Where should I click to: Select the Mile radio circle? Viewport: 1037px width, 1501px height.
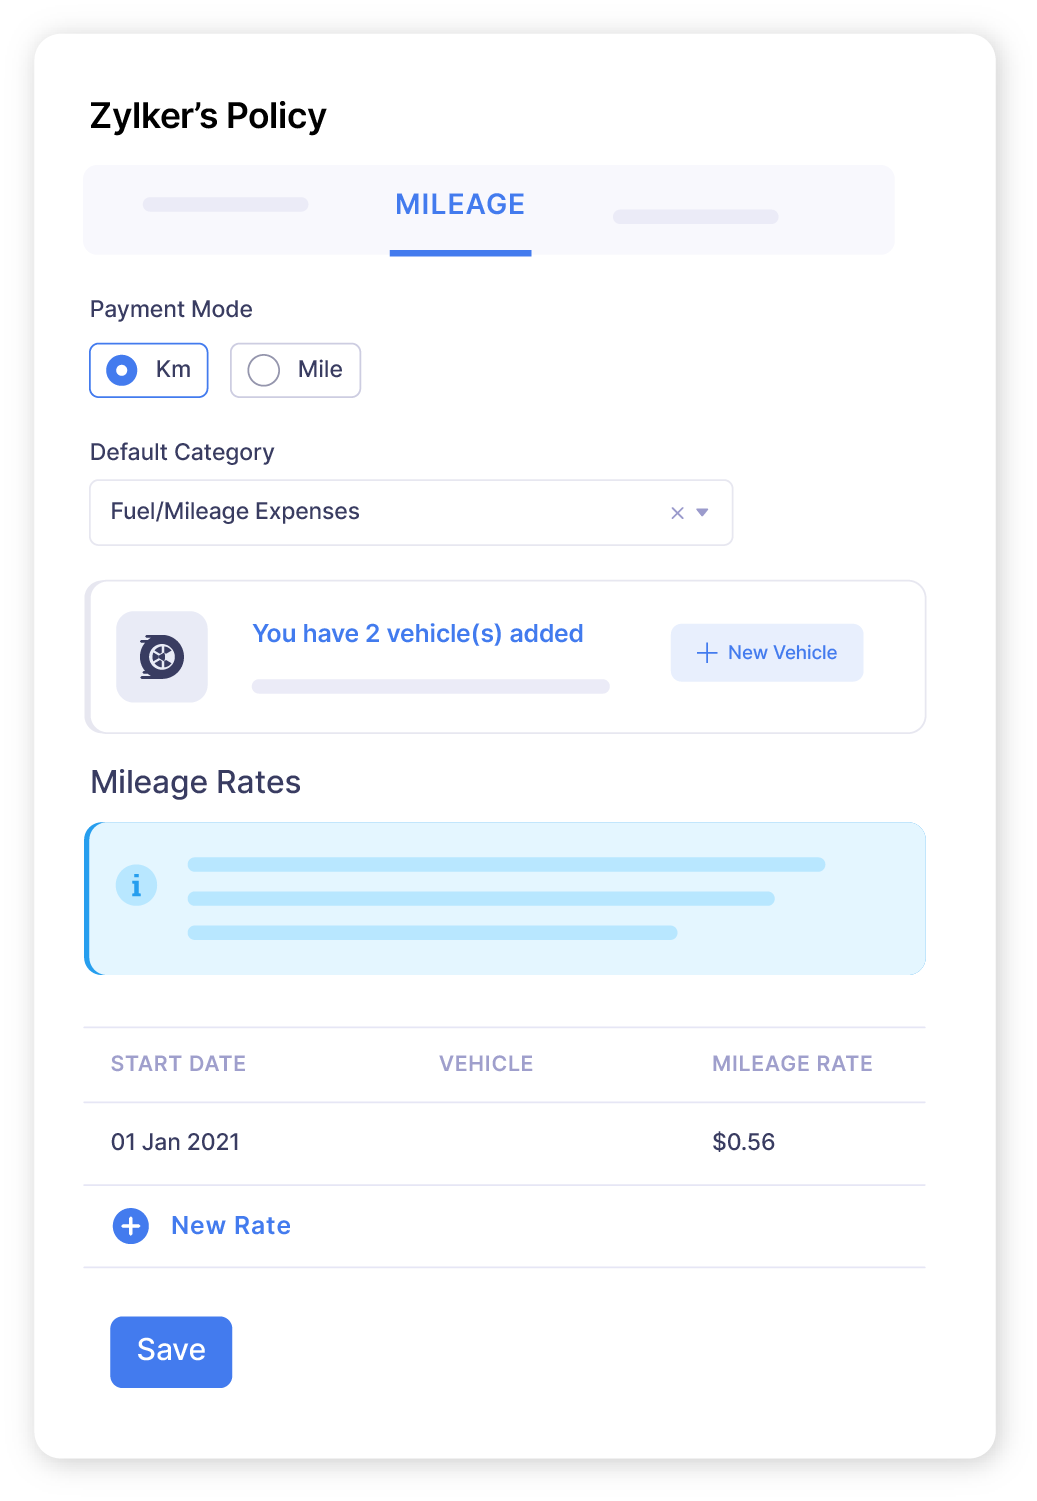click(x=262, y=370)
